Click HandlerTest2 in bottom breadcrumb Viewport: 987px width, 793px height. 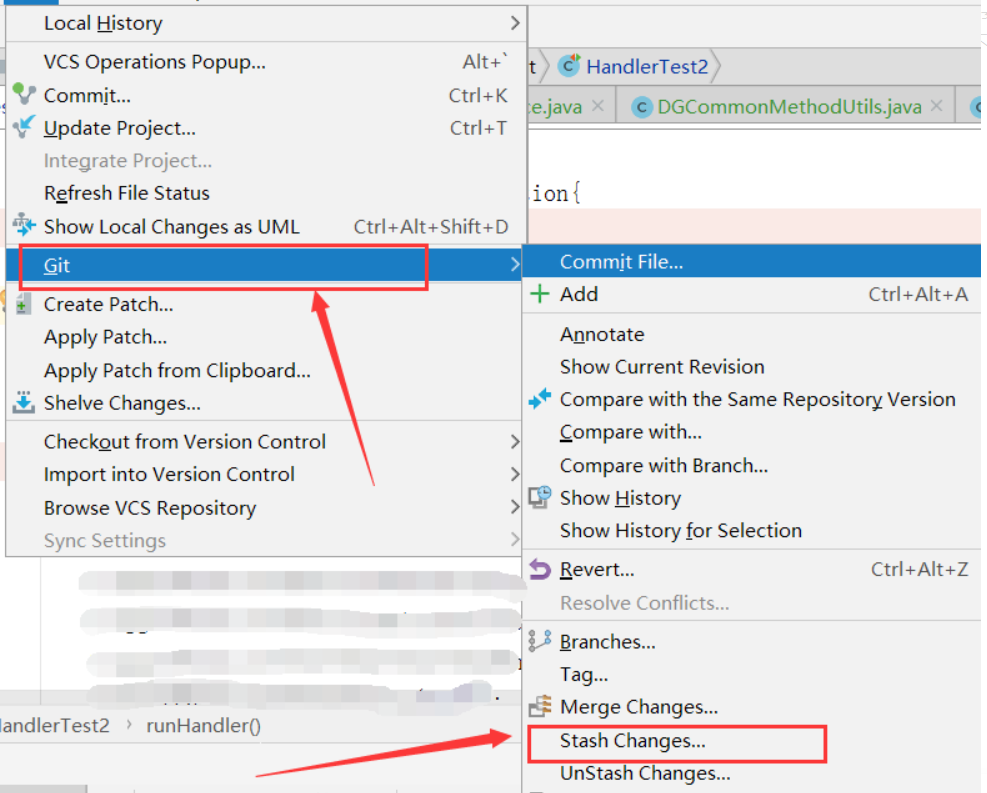coord(55,726)
